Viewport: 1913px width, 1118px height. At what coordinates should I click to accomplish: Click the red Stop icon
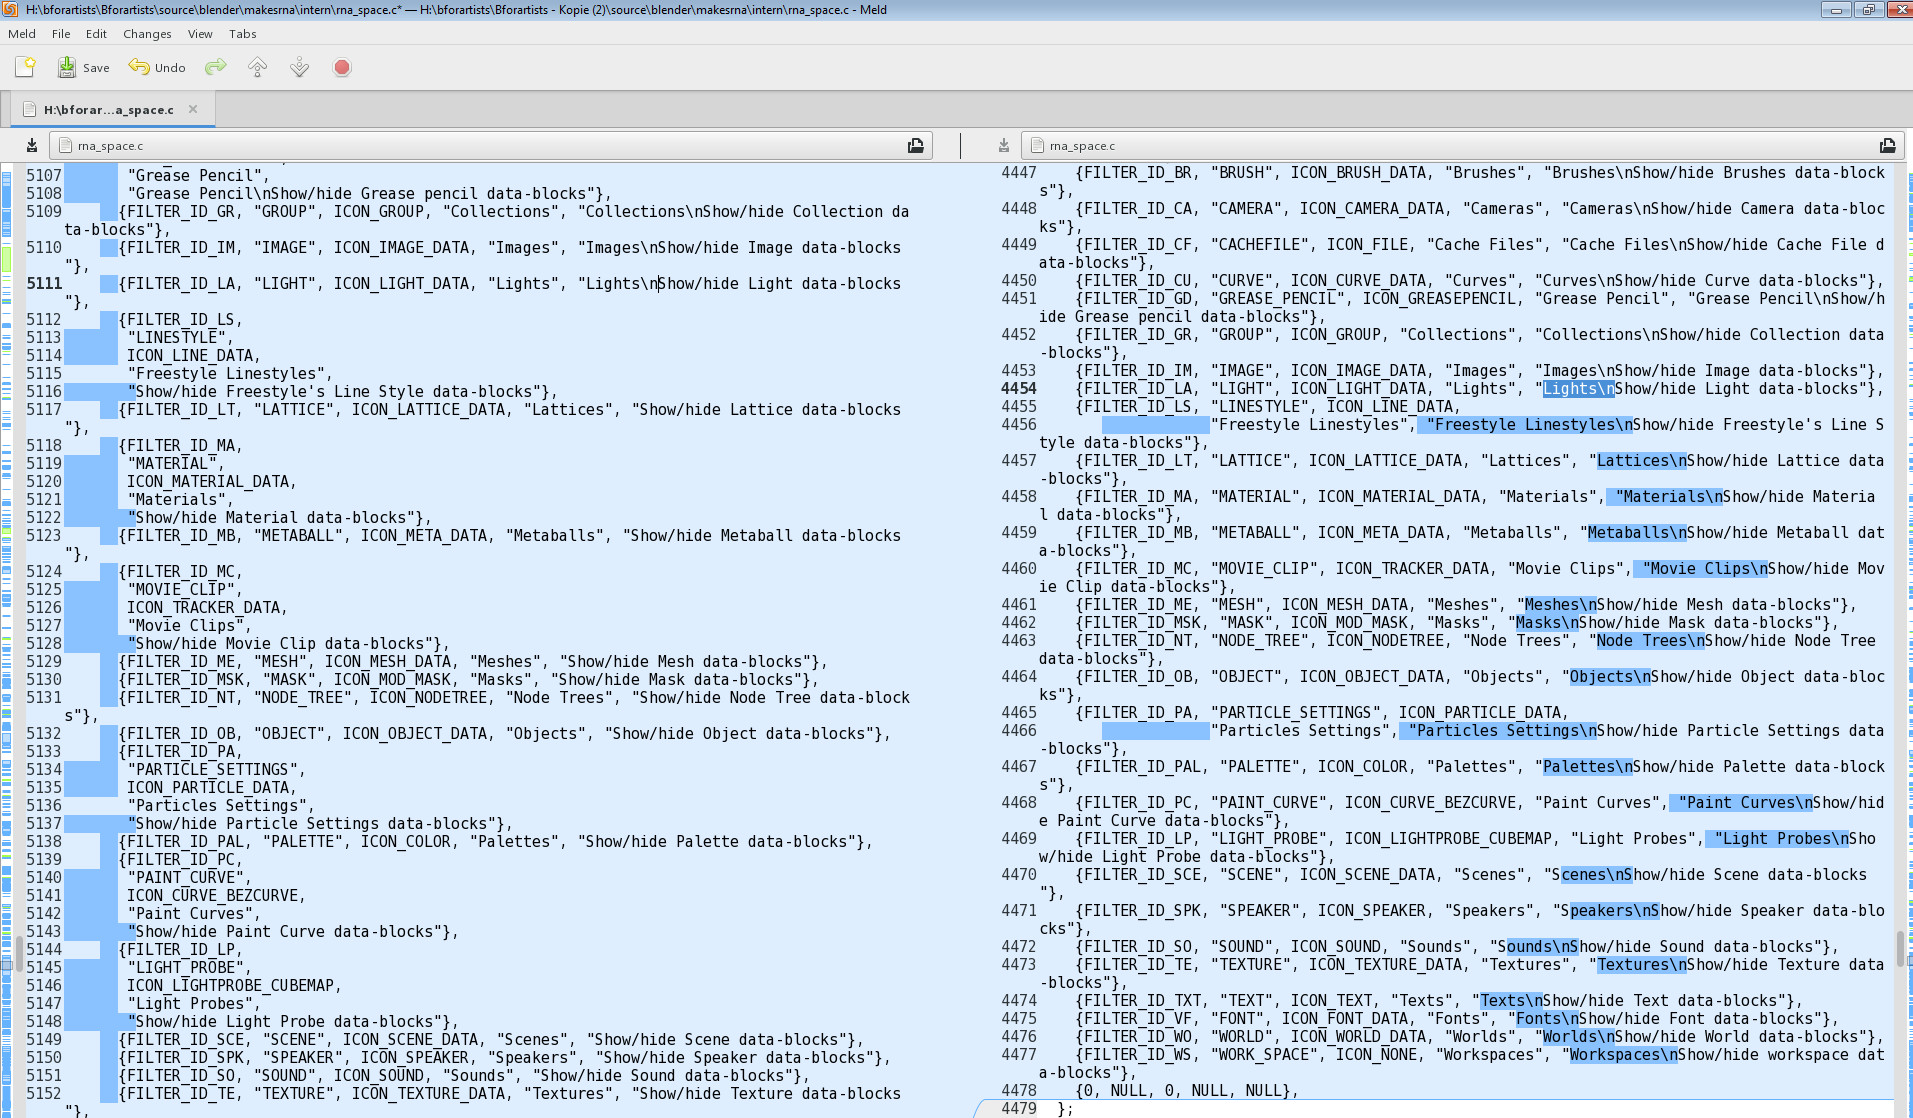342,67
